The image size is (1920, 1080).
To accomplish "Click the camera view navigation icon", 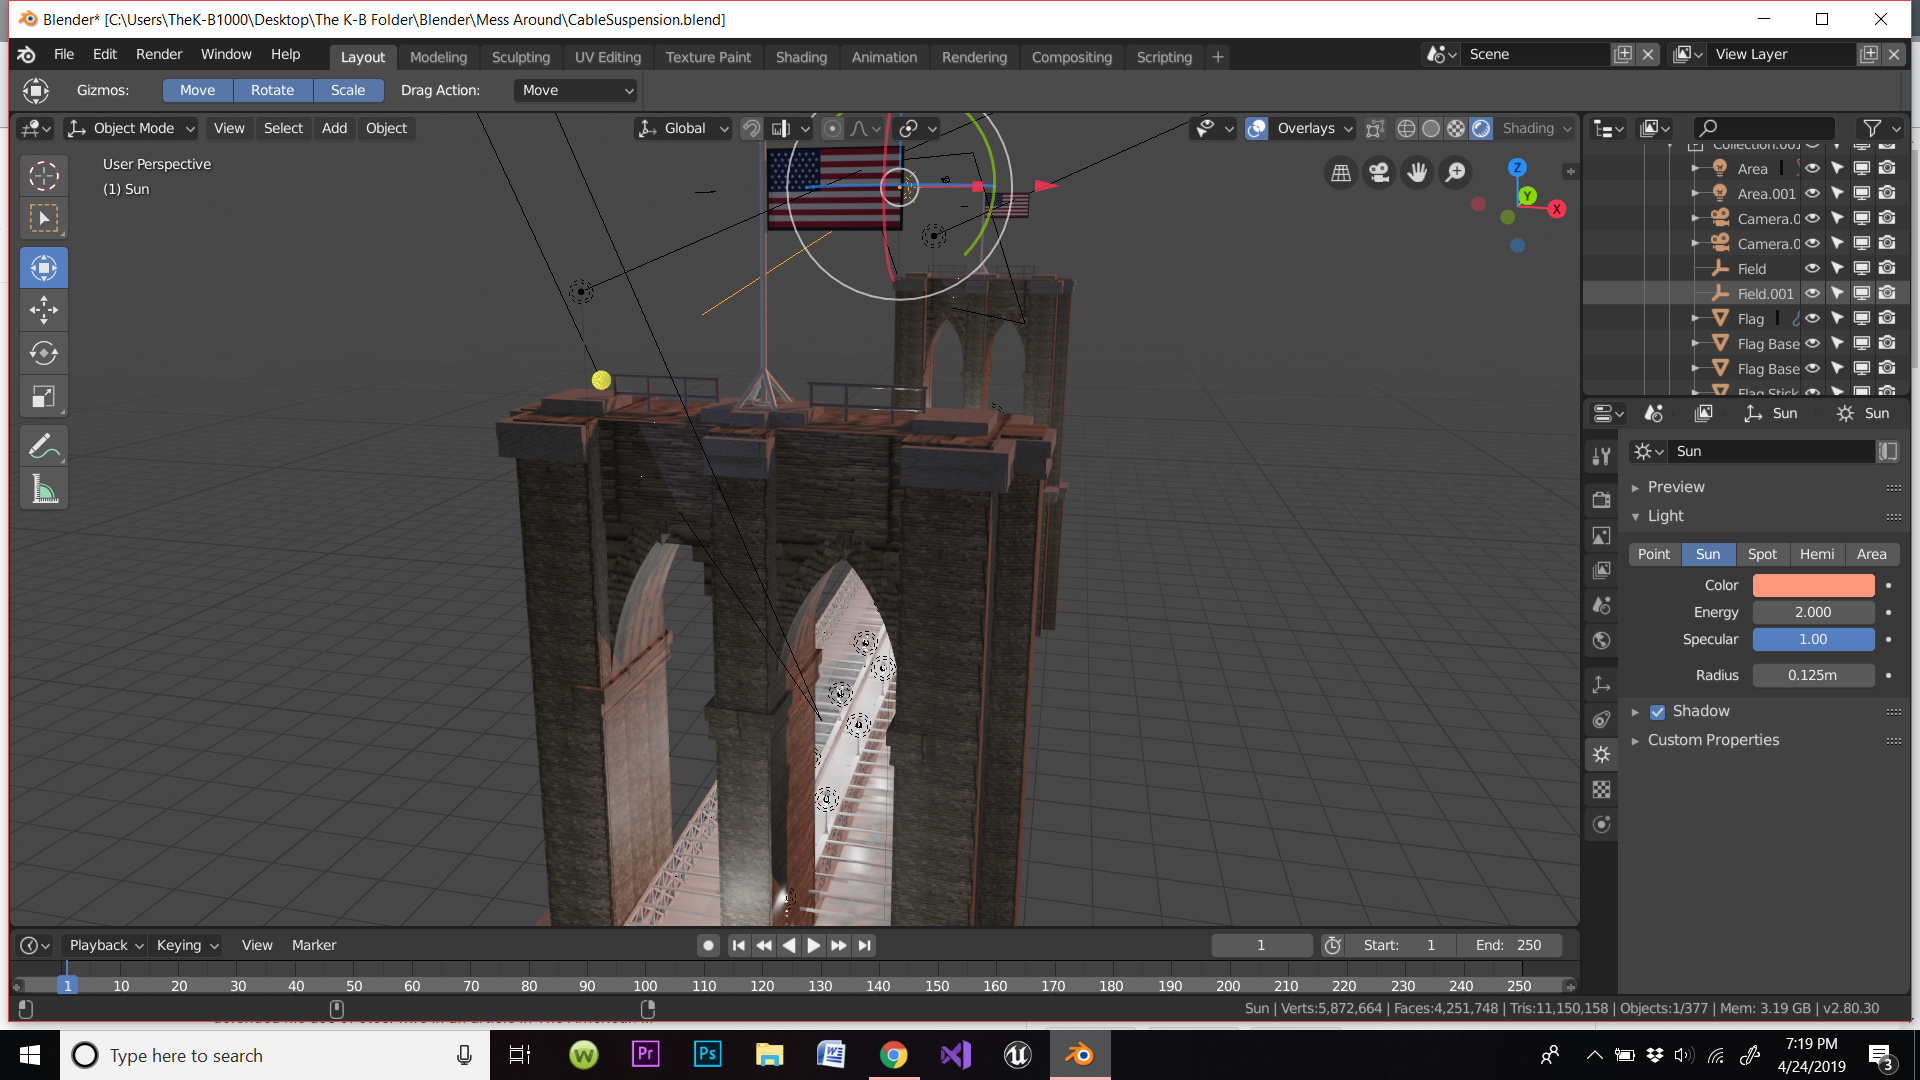I will 1379,173.
